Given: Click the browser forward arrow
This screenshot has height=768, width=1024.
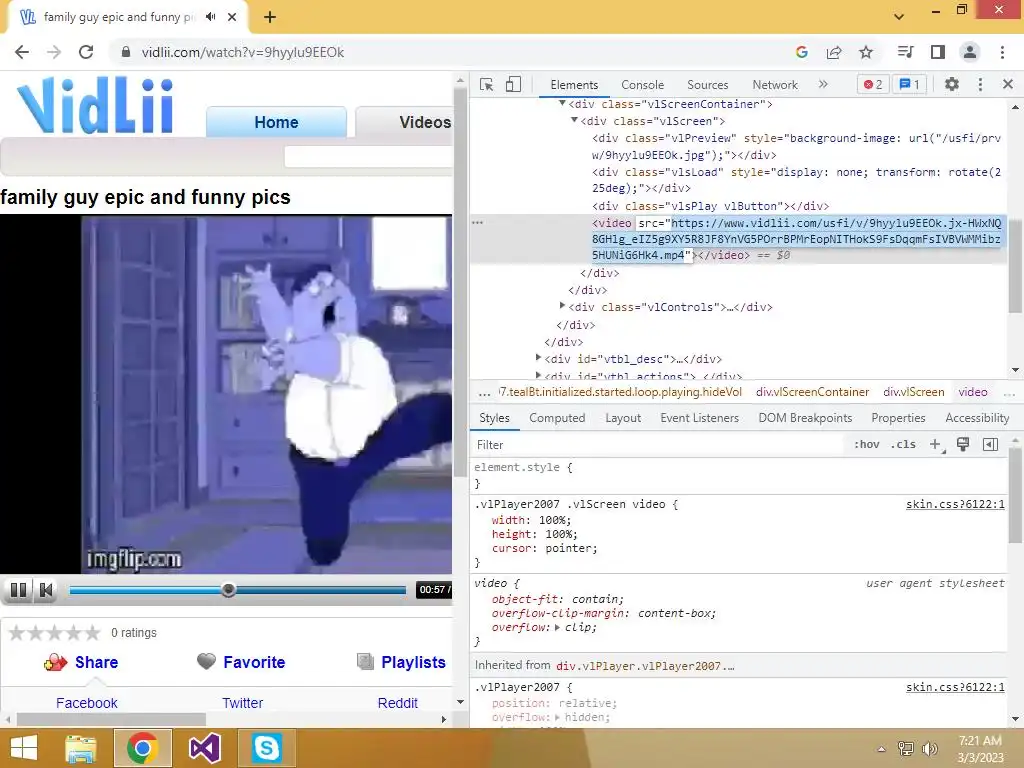Looking at the screenshot, I should click(54, 52).
